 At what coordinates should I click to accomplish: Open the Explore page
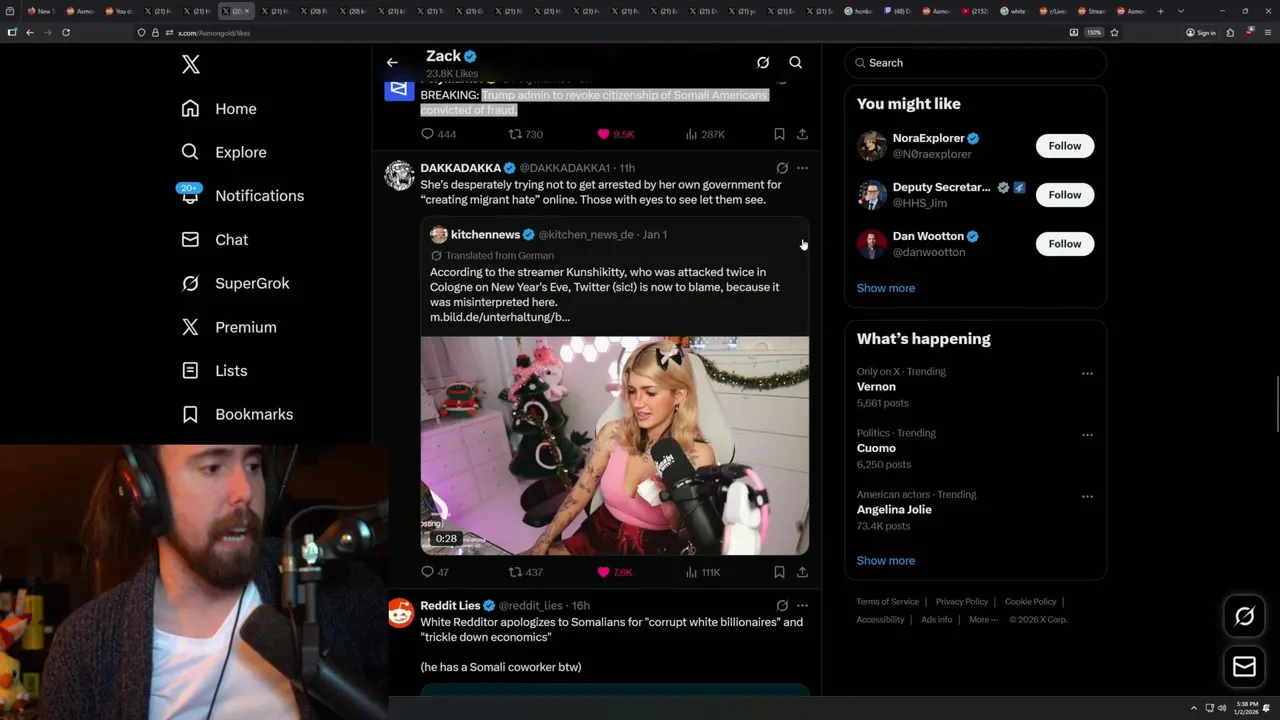[224, 152]
